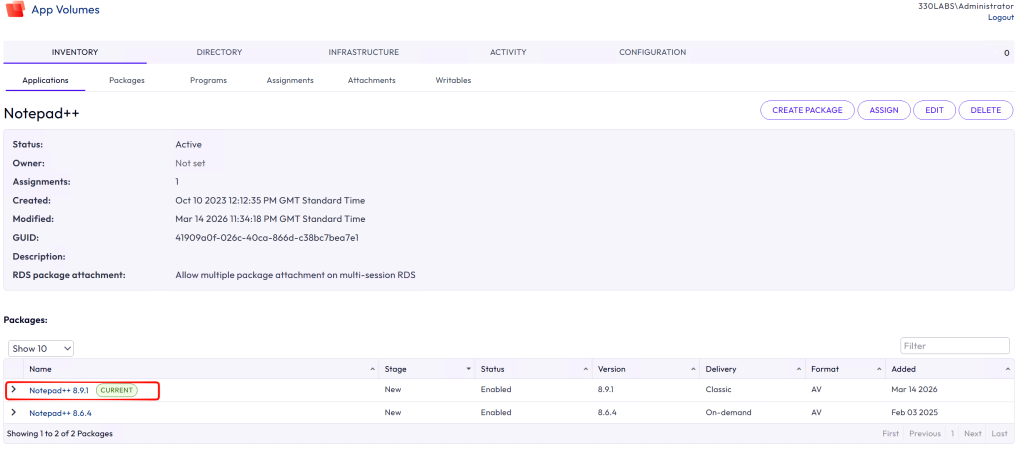The height and width of the screenshot is (457, 1024).
Task: Switch to the Applications sub-tab
Action: 45,80
